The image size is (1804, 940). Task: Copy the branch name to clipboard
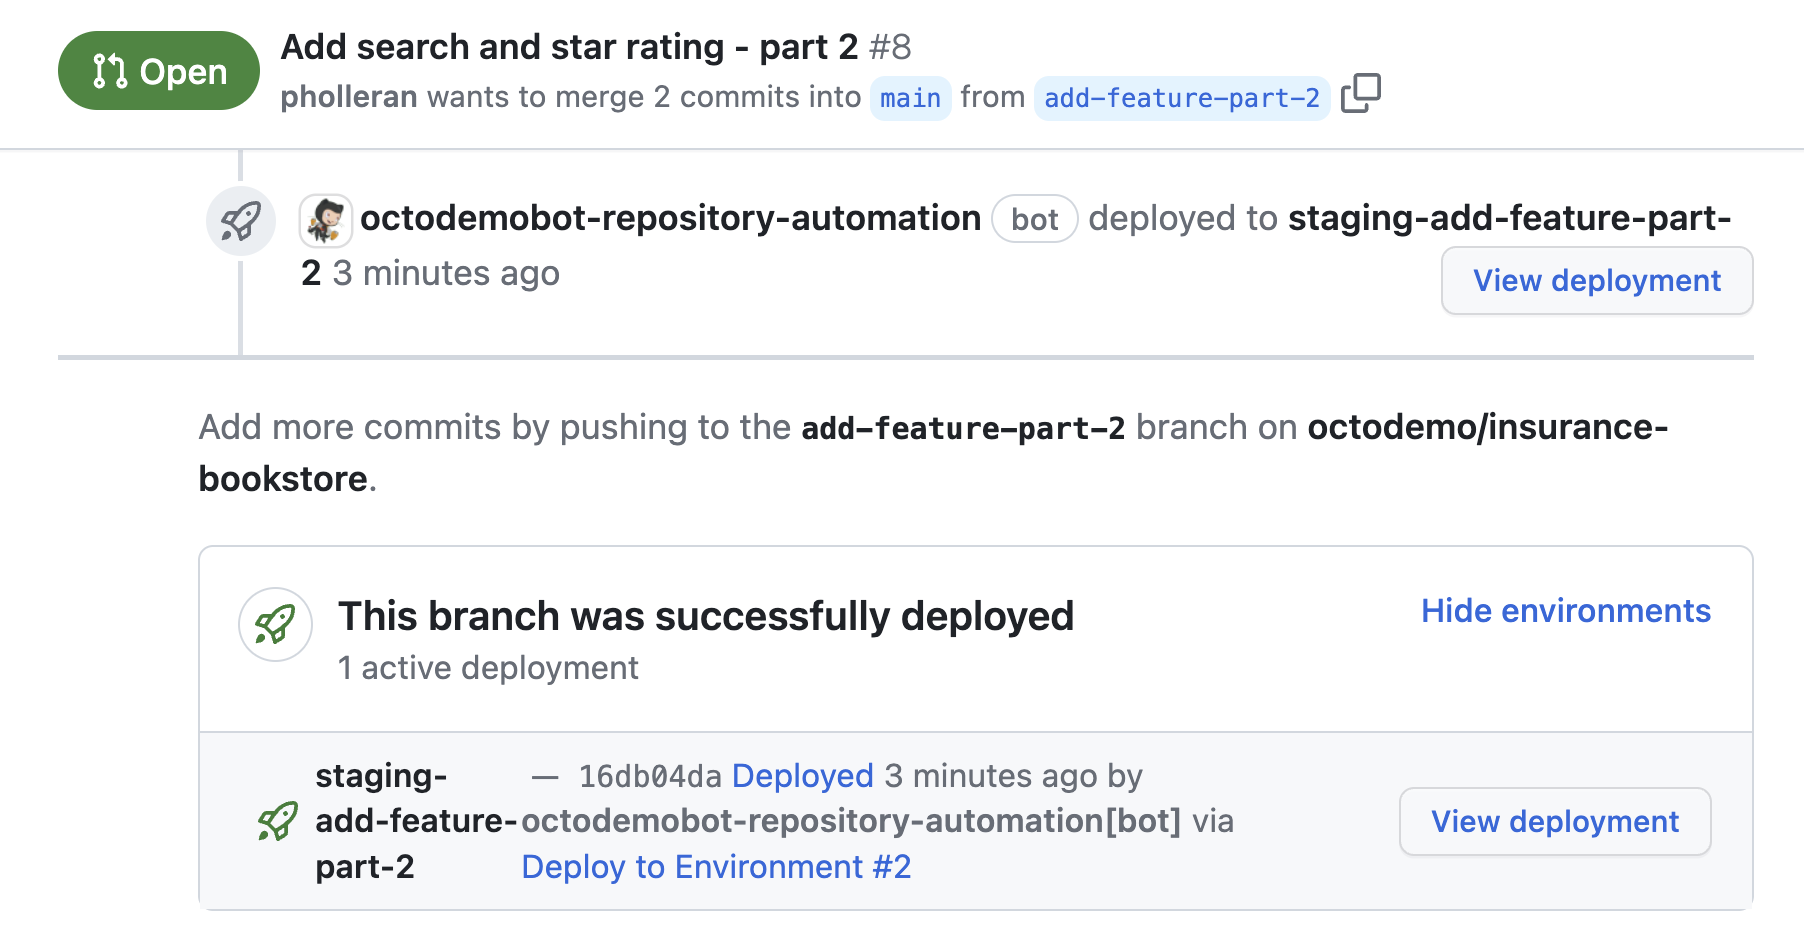click(x=1362, y=93)
